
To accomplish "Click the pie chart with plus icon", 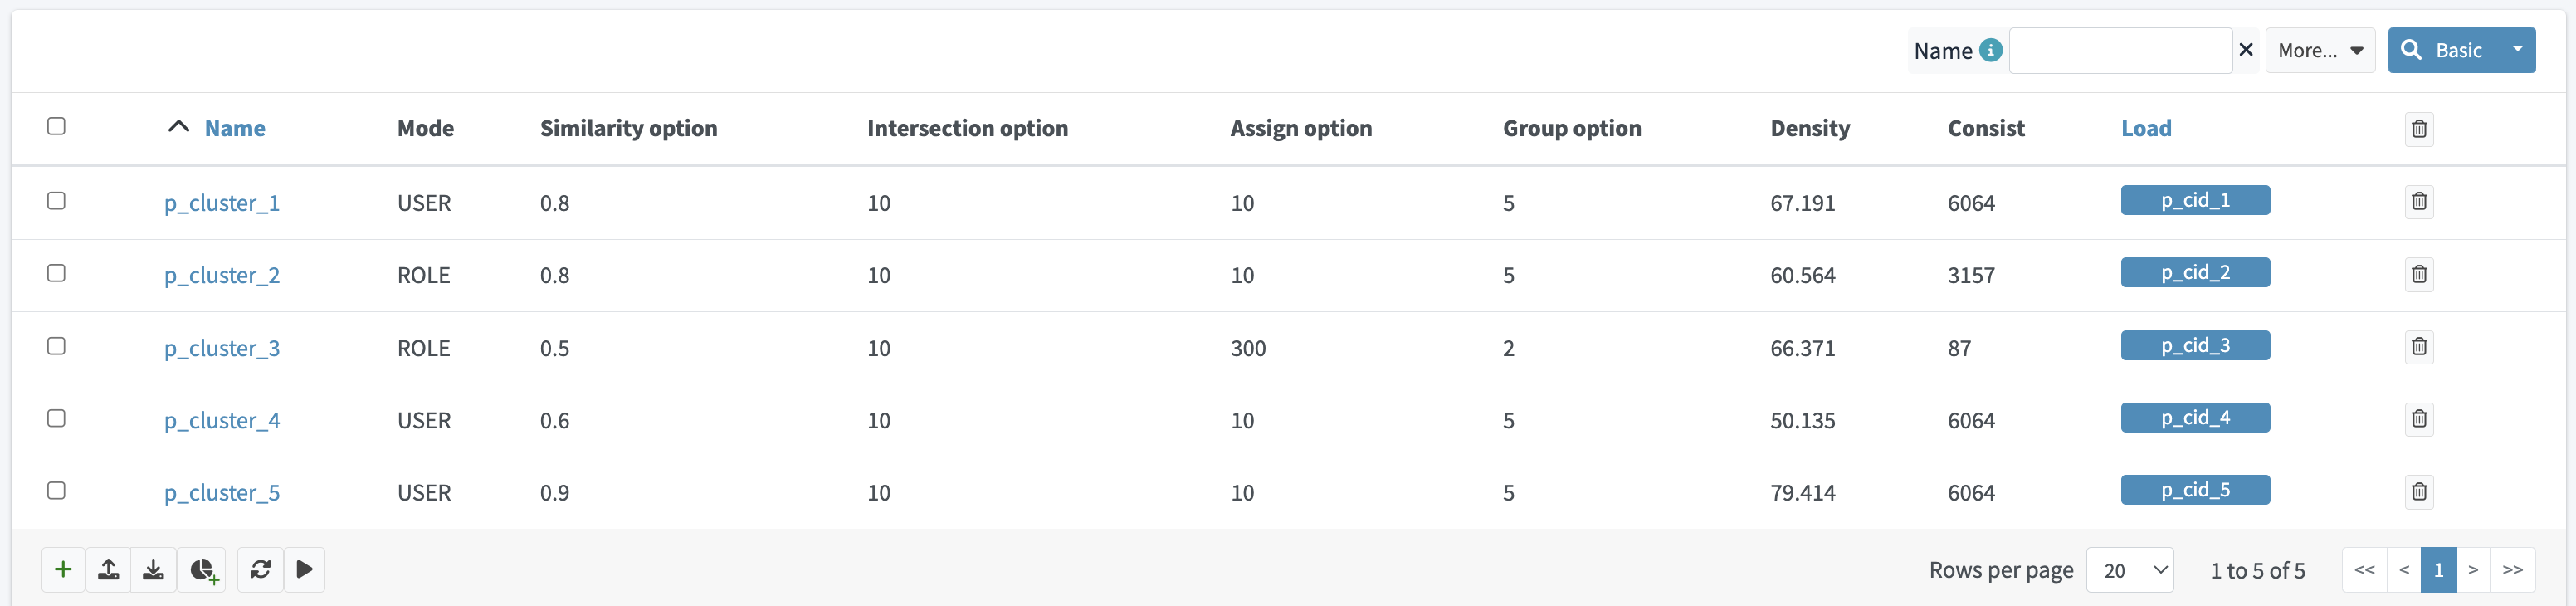I will click(203, 569).
